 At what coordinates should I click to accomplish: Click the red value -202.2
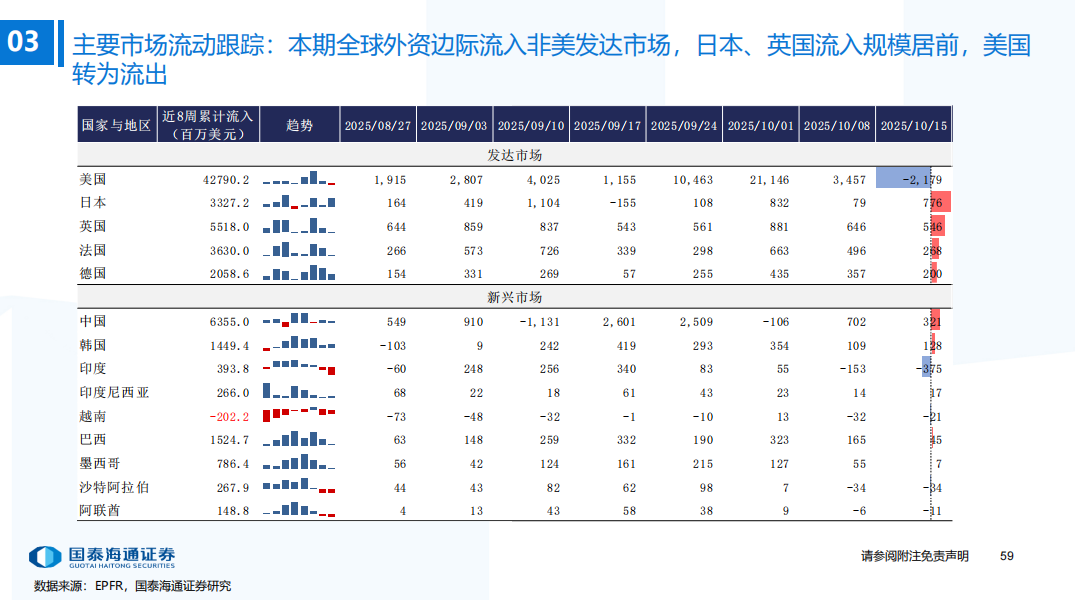[230, 417]
